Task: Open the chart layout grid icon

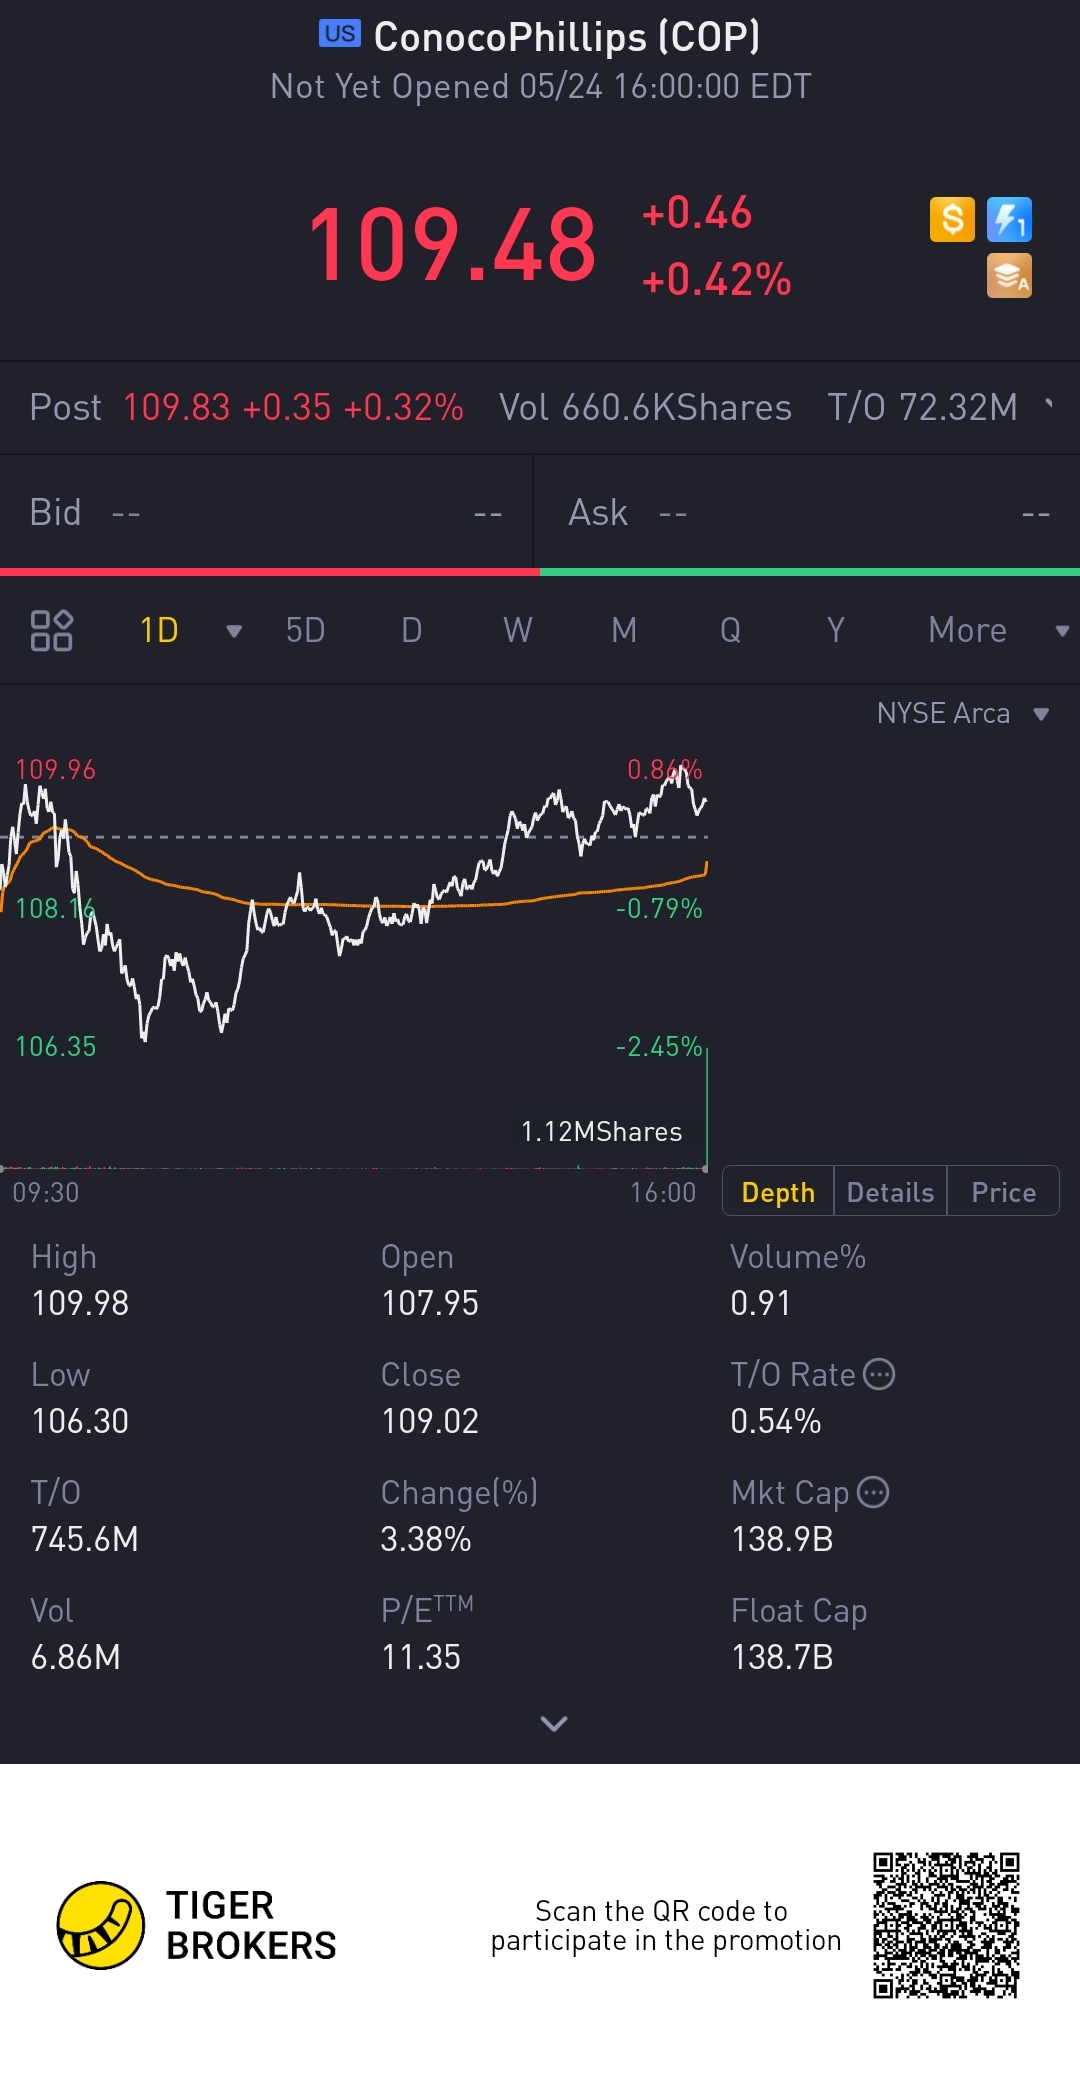Action: [51, 630]
